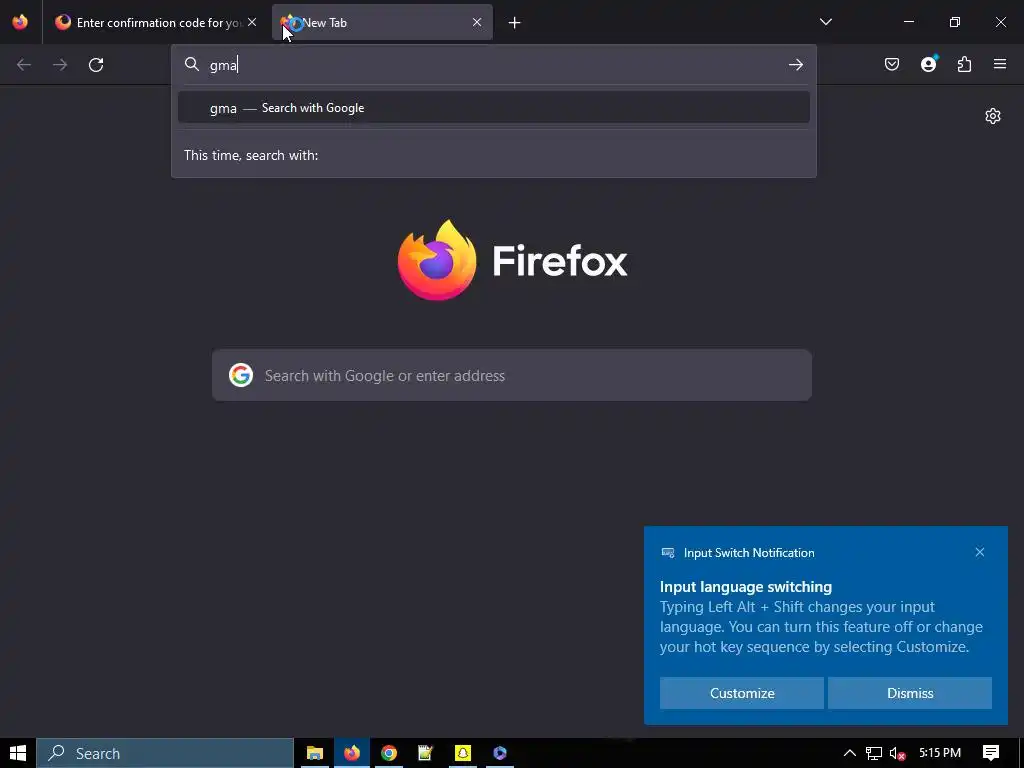Screen dimensions: 1024x768
Task: Open File Explorer from taskbar
Action: (315, 753)
